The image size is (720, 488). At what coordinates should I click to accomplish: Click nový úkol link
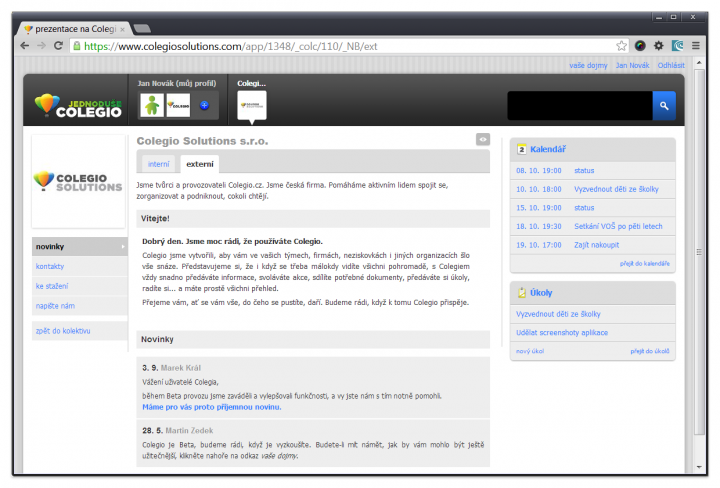pos(529,351)
